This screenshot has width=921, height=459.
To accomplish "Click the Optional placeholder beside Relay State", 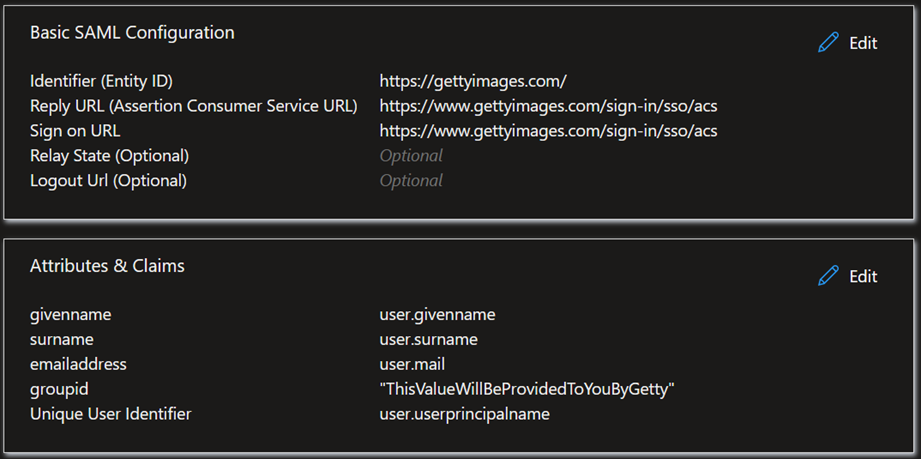I will pyautogui.click(x=411, y=156).
